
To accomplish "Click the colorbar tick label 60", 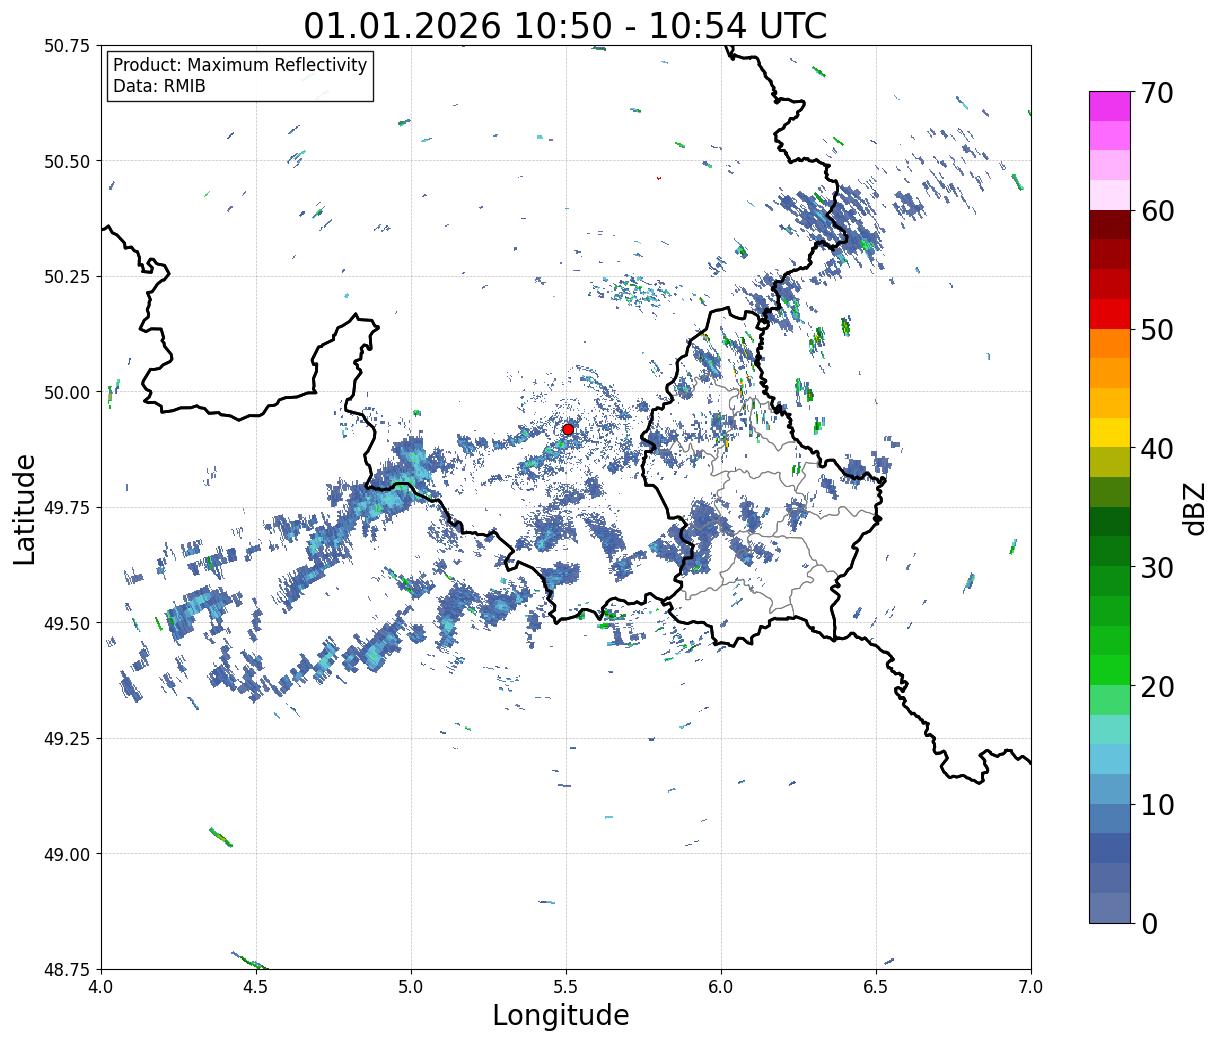I will tap(1157, 211).
